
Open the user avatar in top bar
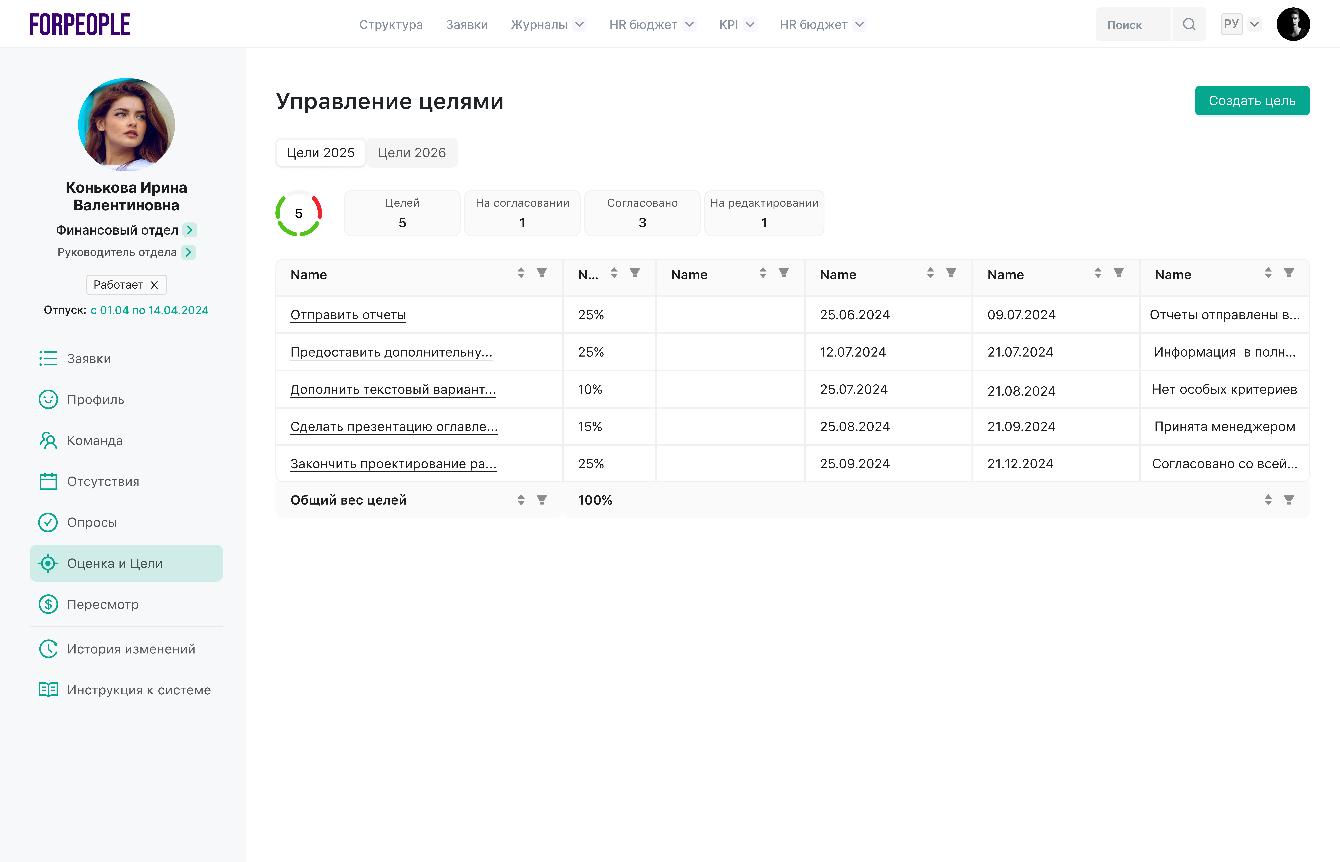(x=1293, y=25)
